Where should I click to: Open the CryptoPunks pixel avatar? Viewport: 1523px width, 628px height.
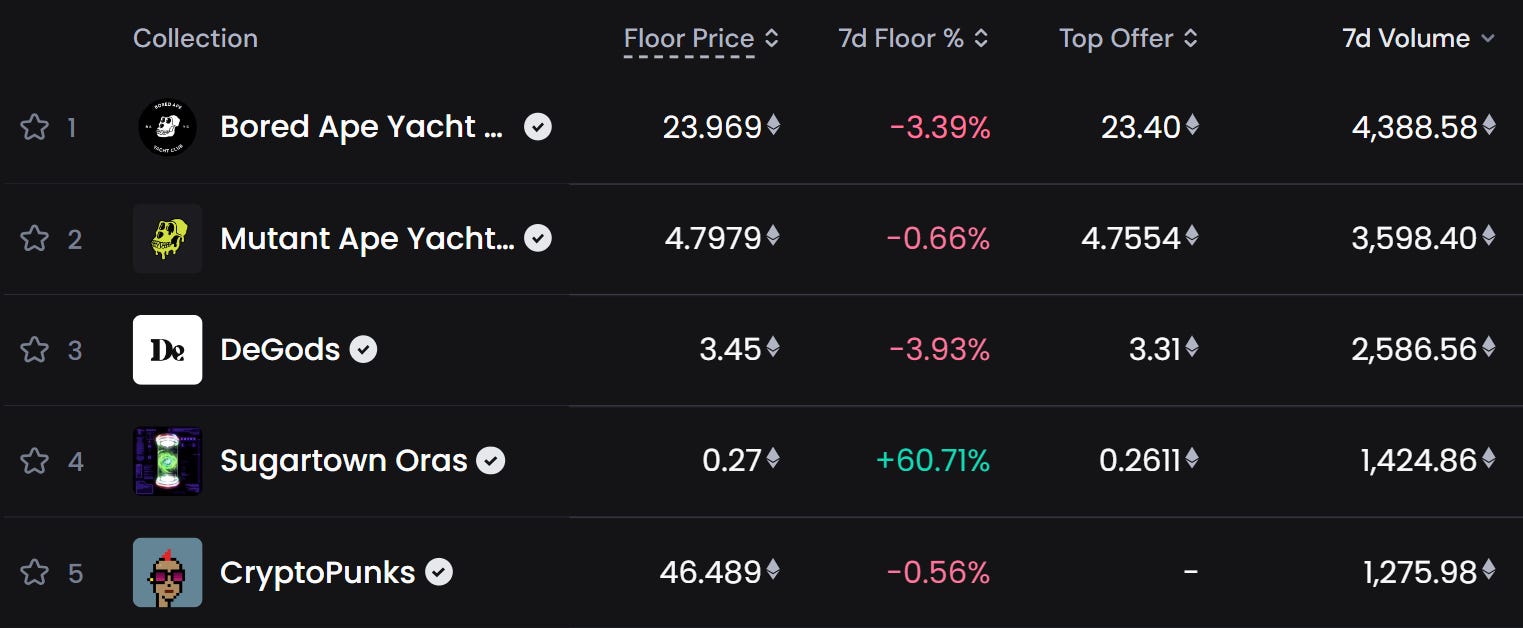167,572
